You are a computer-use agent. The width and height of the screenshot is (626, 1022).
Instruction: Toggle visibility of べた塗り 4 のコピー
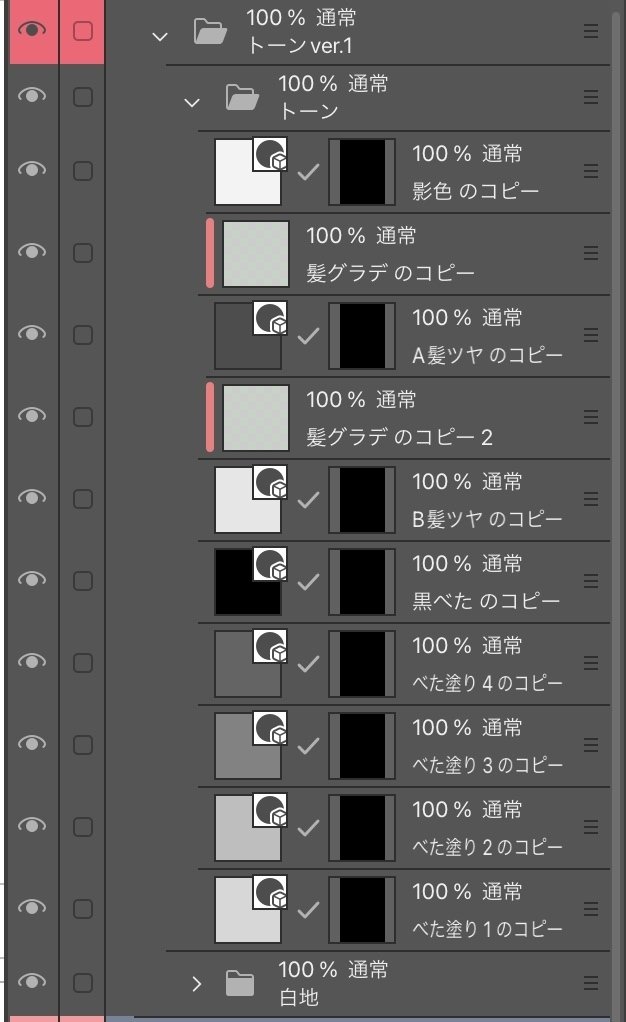click(31, 662)
